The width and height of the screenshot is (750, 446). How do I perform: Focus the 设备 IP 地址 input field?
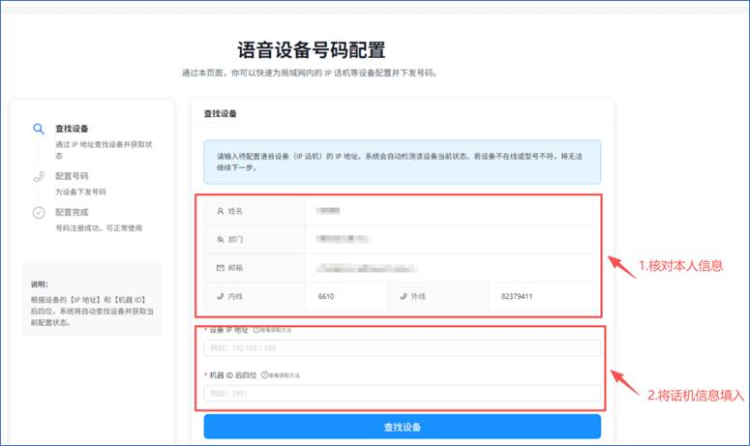point(402,348)
